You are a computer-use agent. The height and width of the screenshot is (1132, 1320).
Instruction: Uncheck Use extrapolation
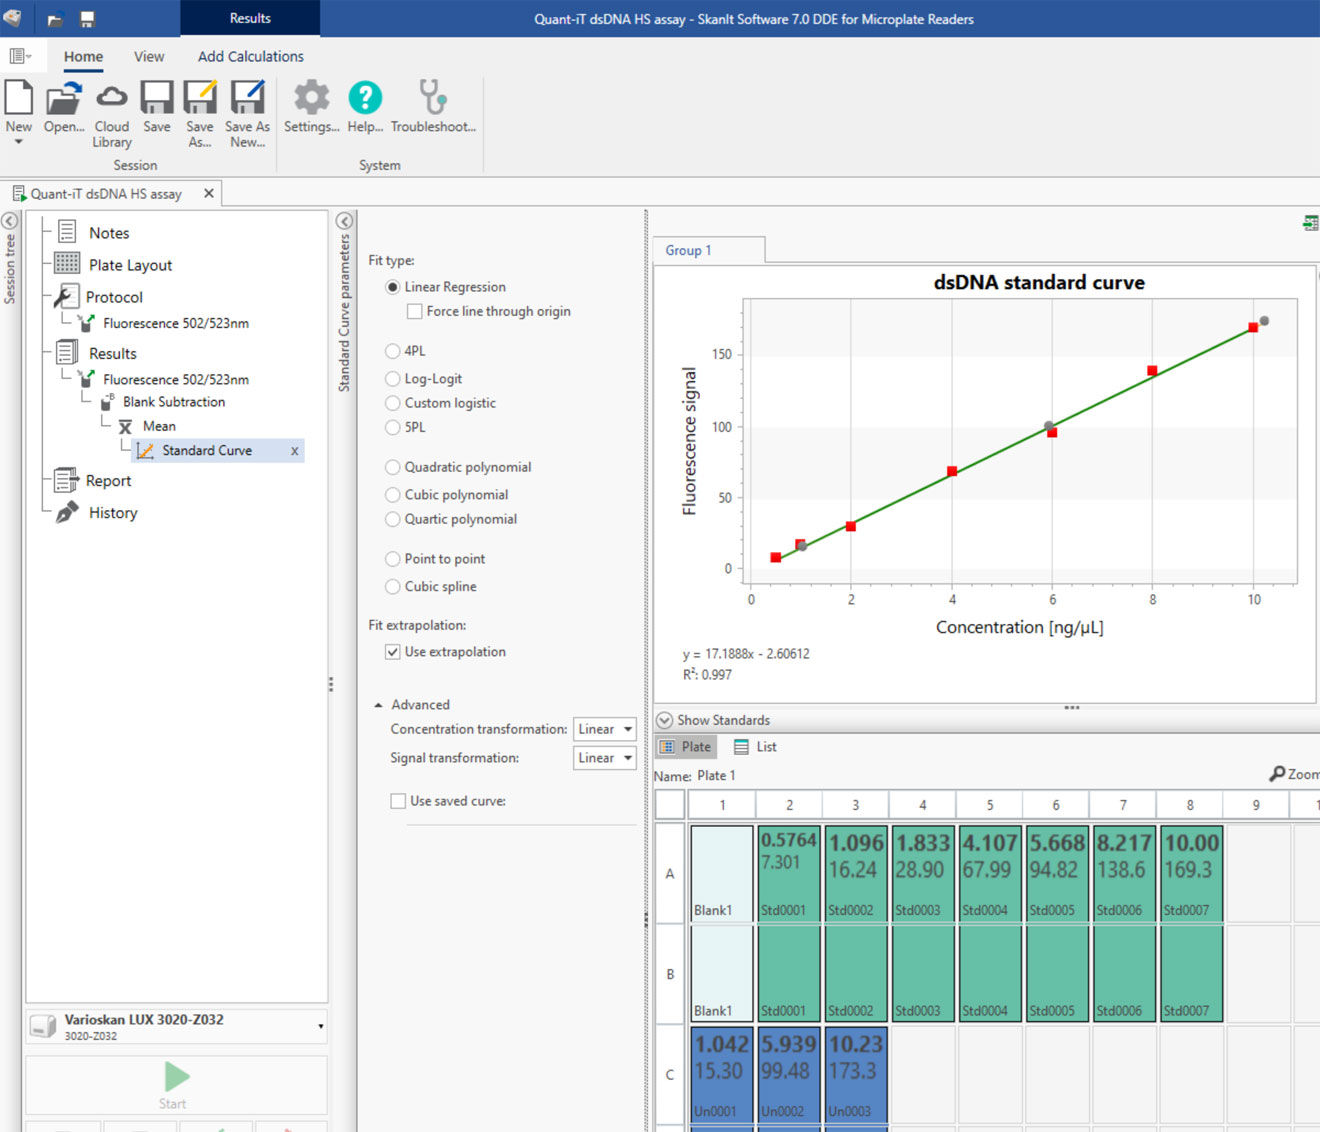[393, 651]
